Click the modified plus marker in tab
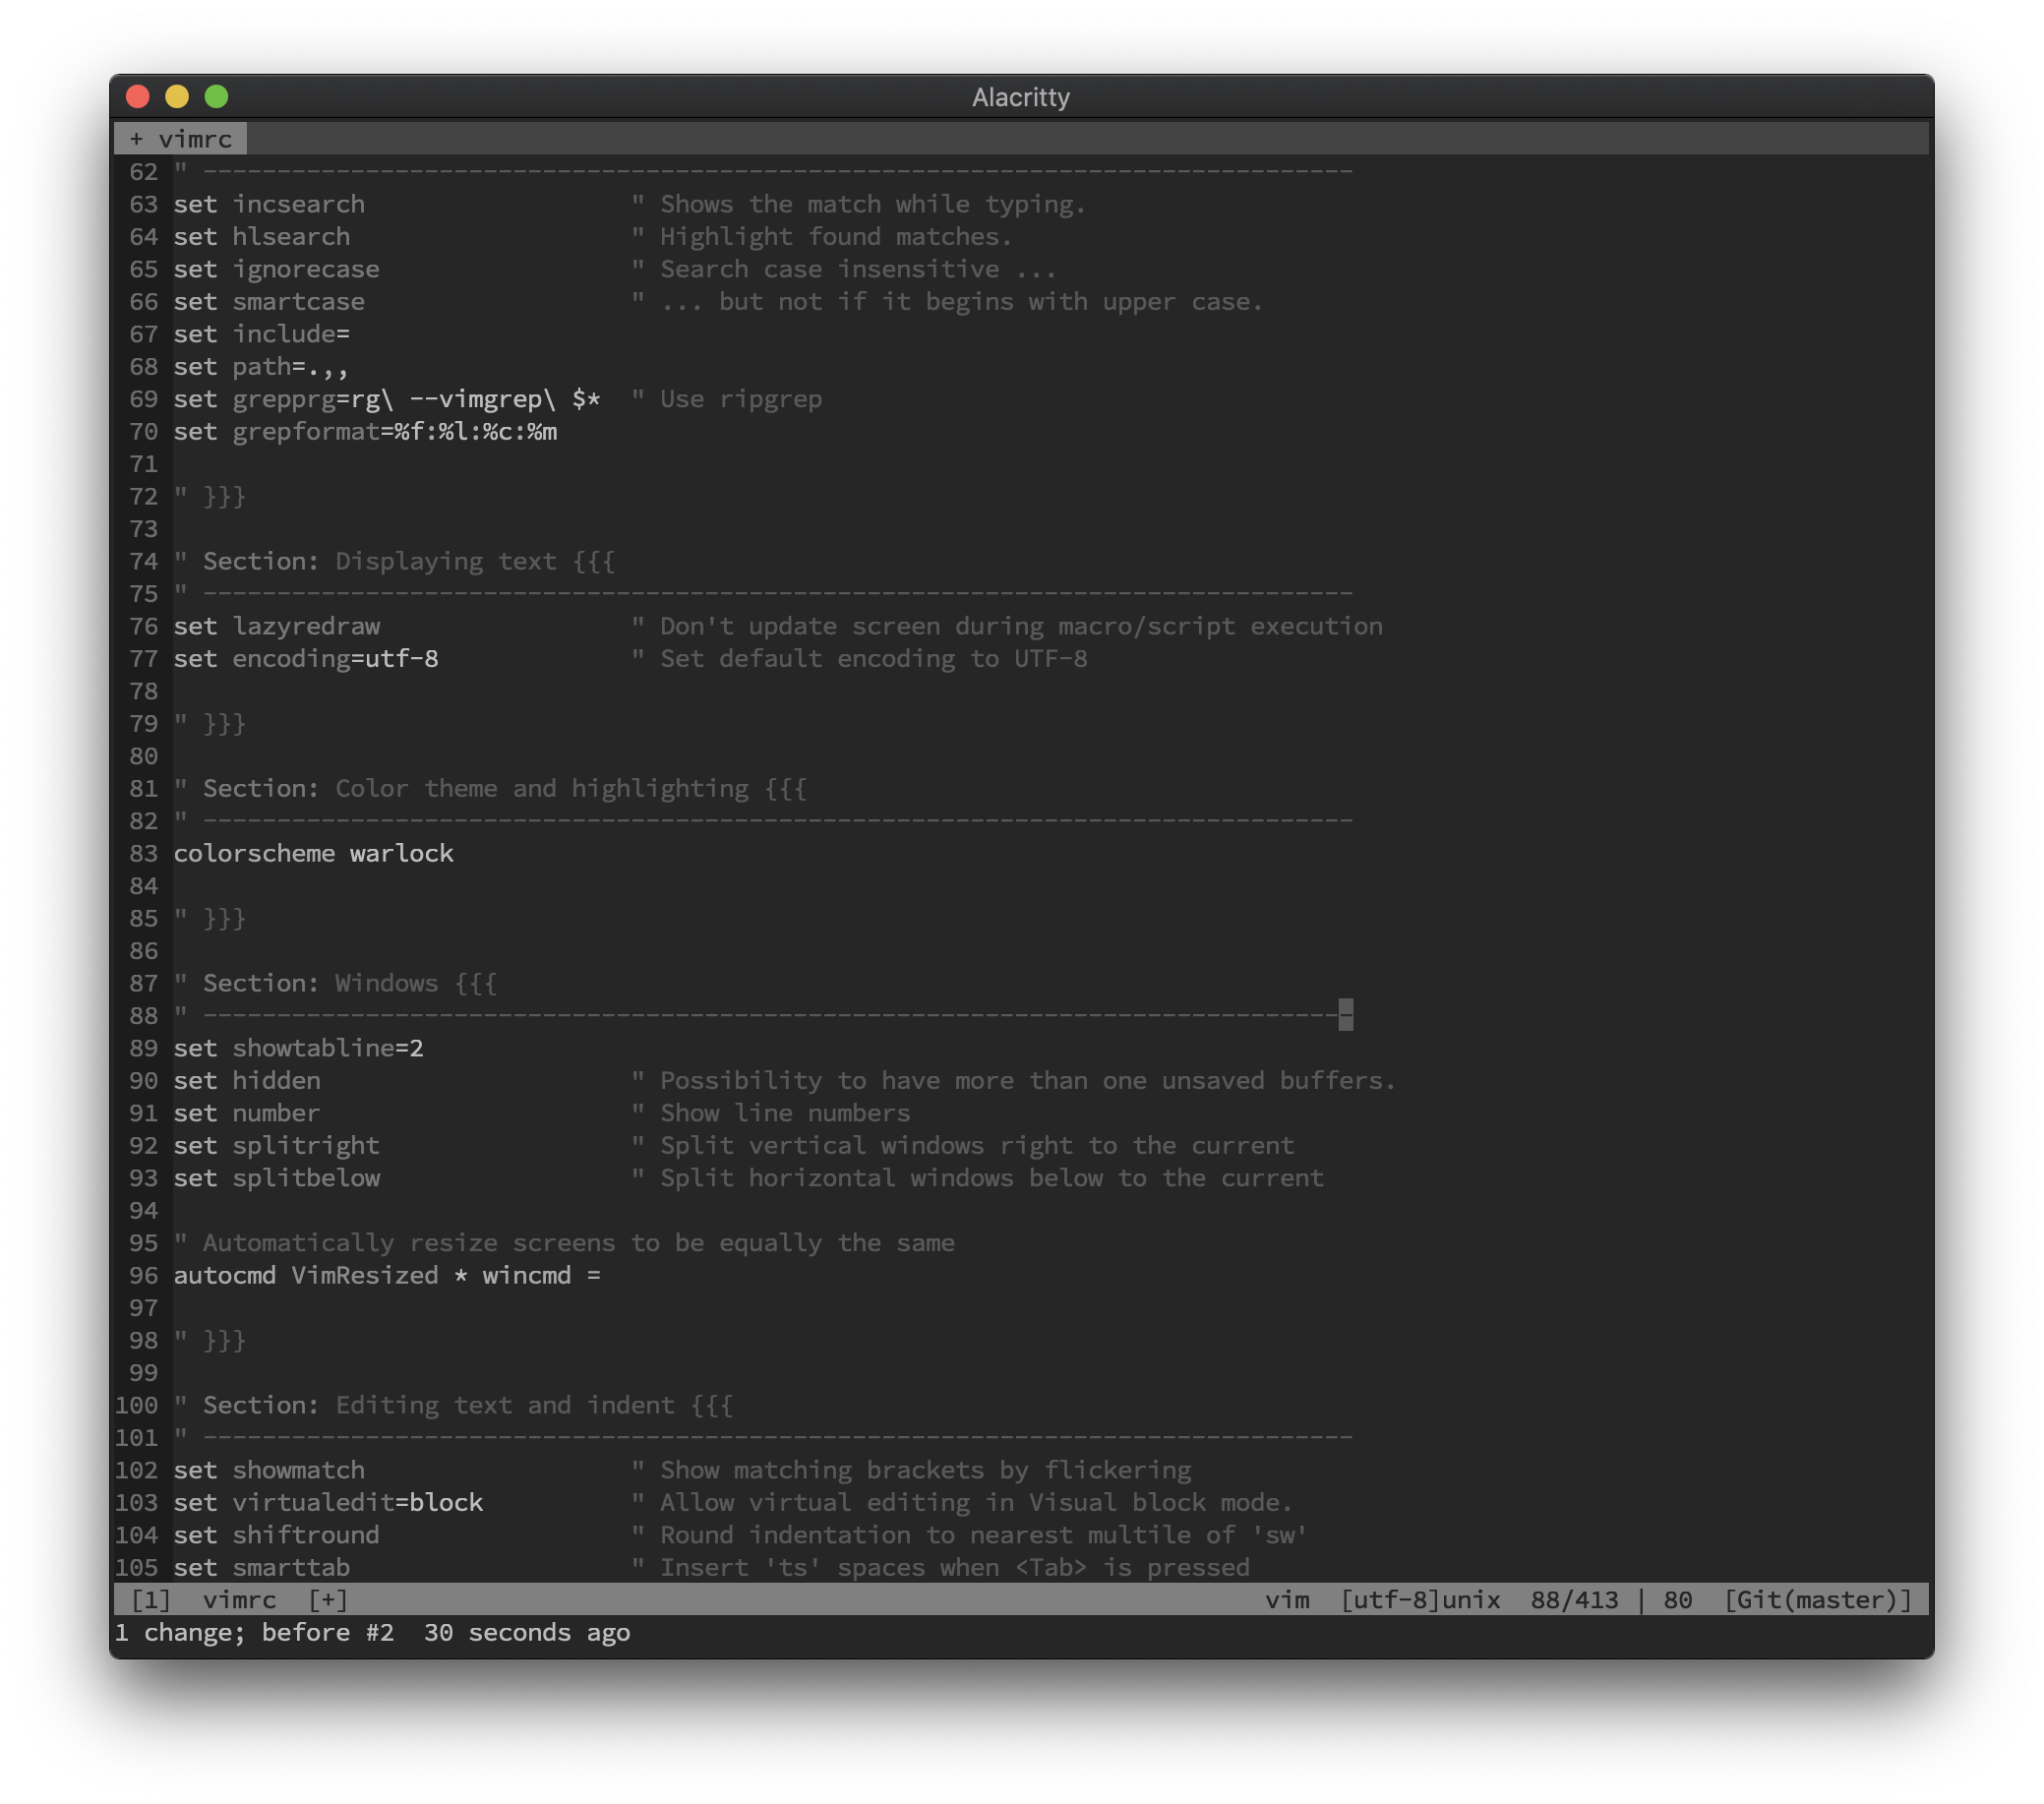 [x=136, y=139]
